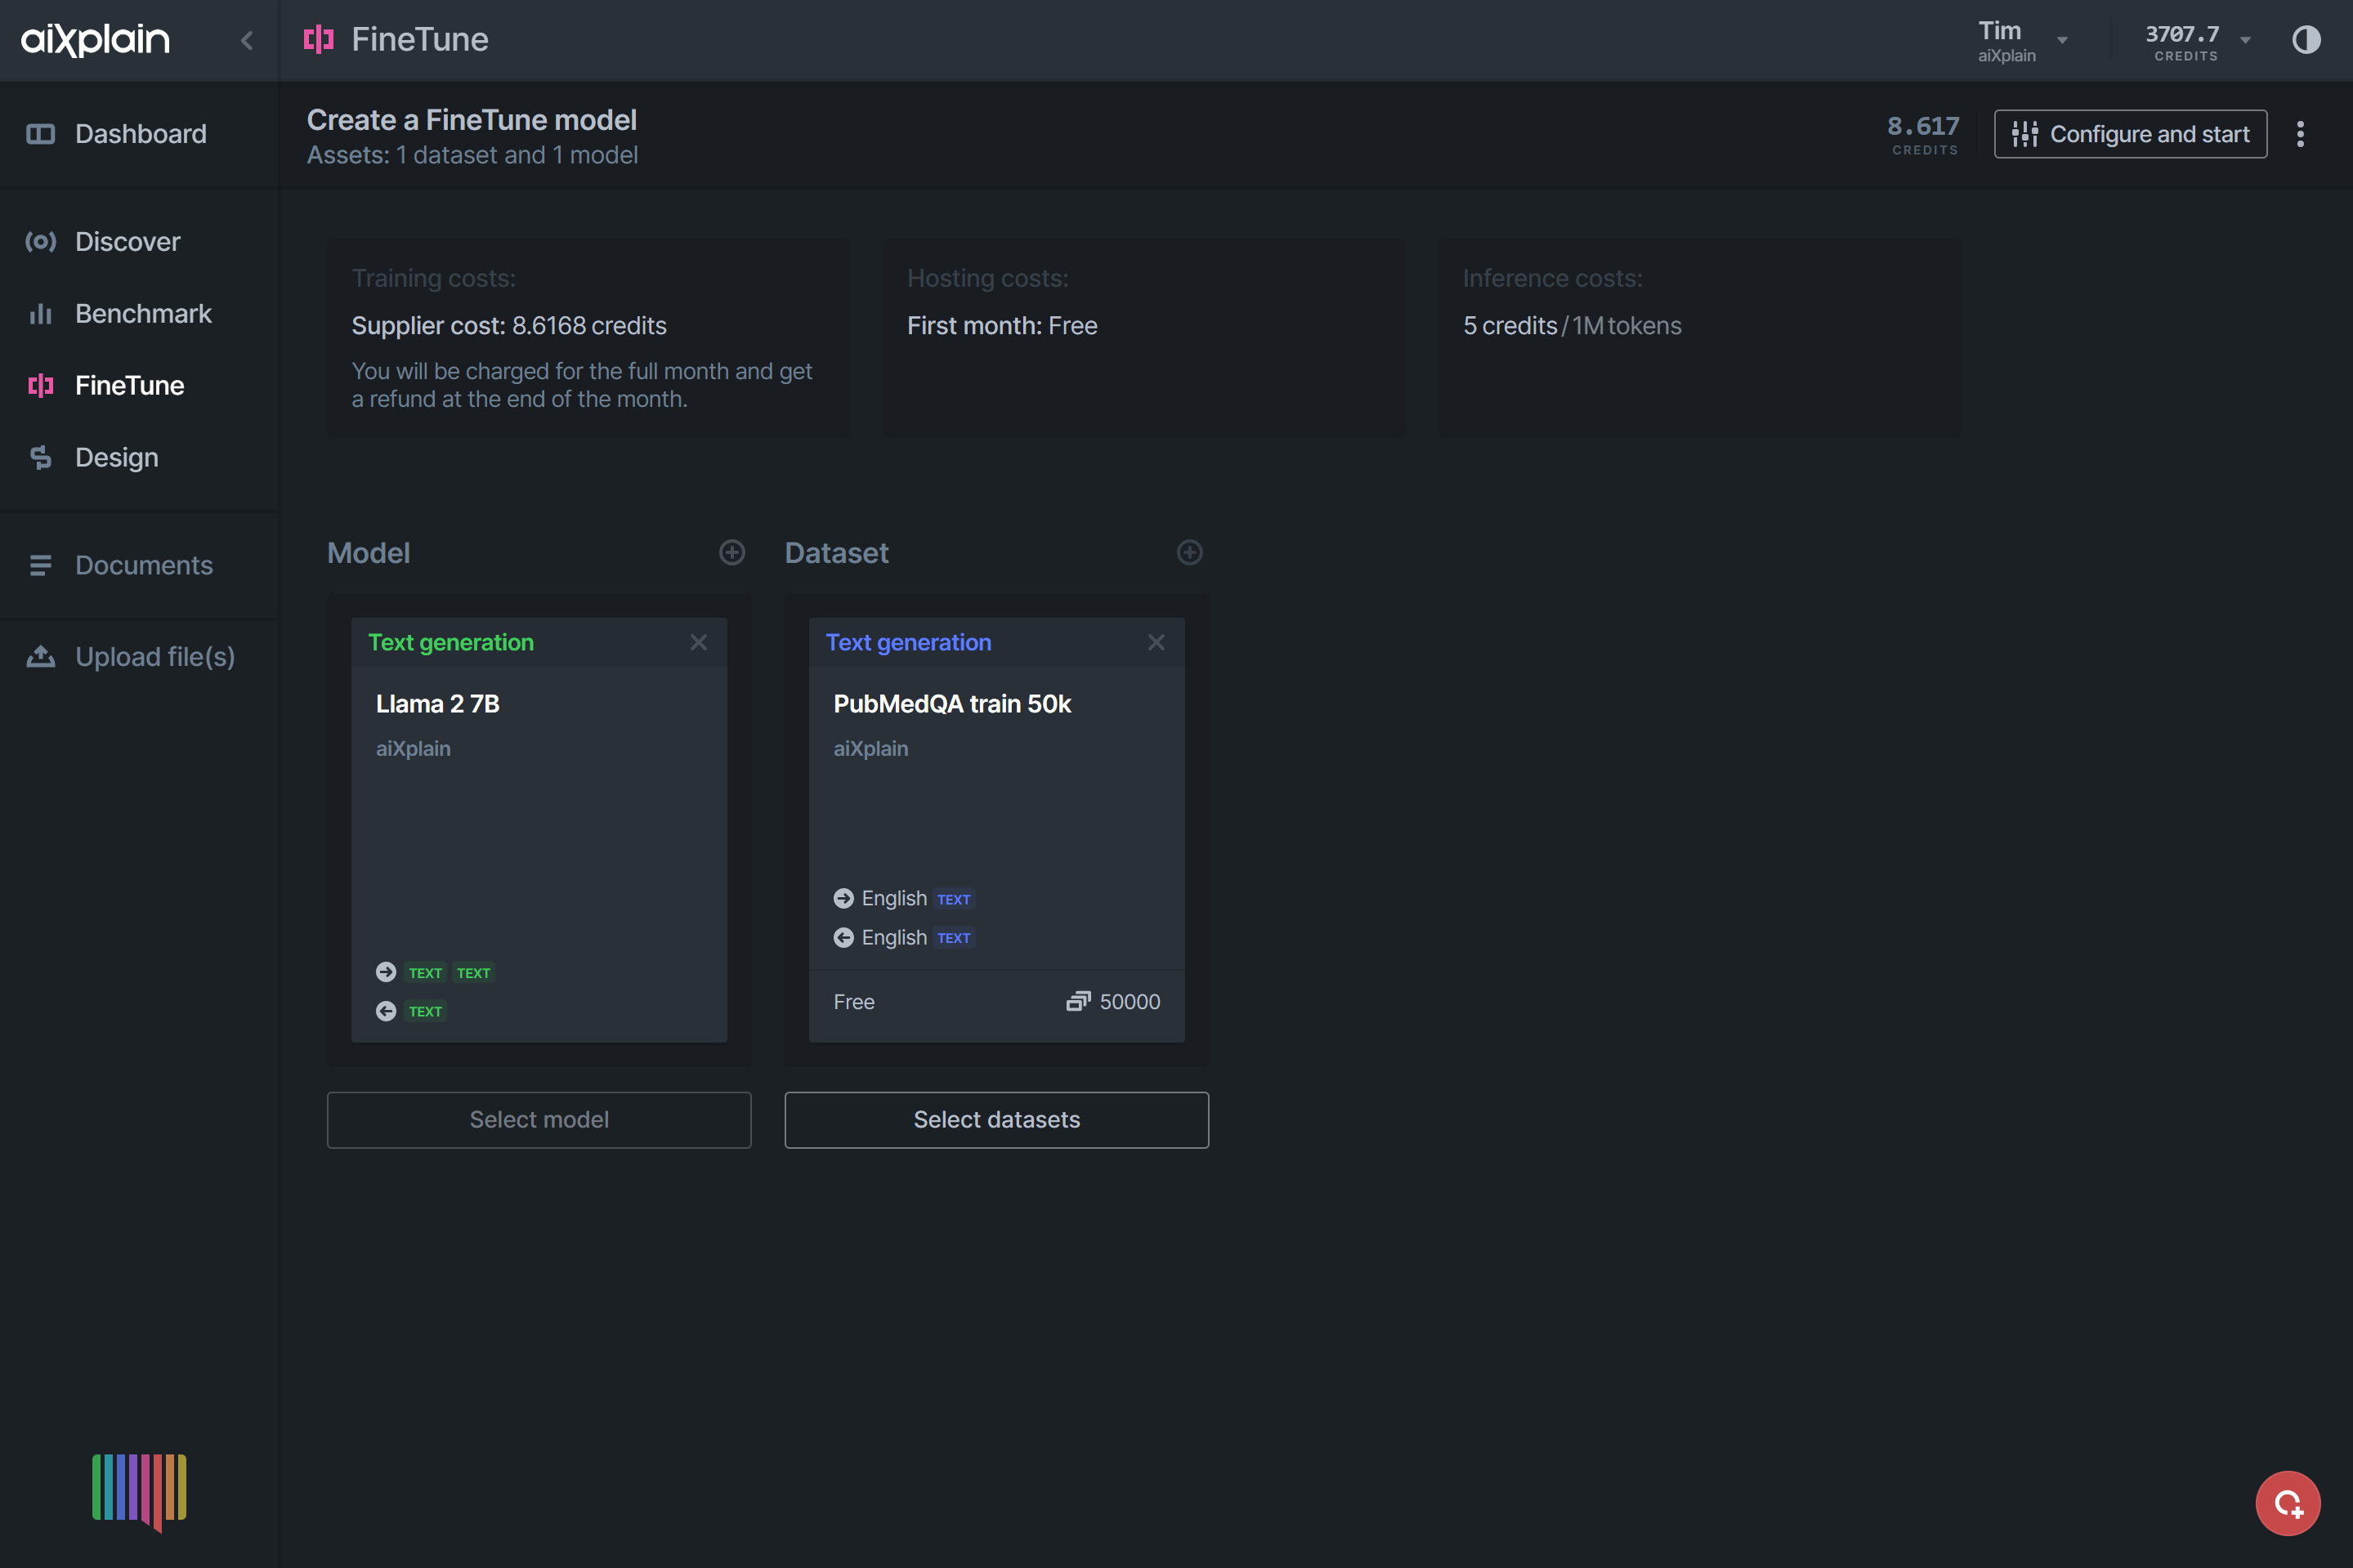Click the Llama input arrow icon
Image resolution: width=2353 pixels, height=1568 pixels.
tap(386, 972)
